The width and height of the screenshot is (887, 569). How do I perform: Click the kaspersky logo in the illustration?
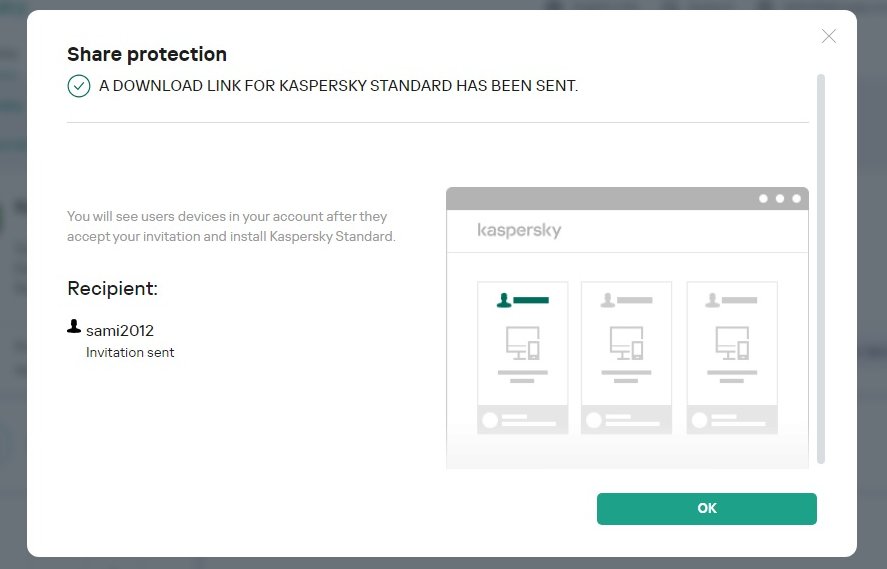tap(519, 230)
